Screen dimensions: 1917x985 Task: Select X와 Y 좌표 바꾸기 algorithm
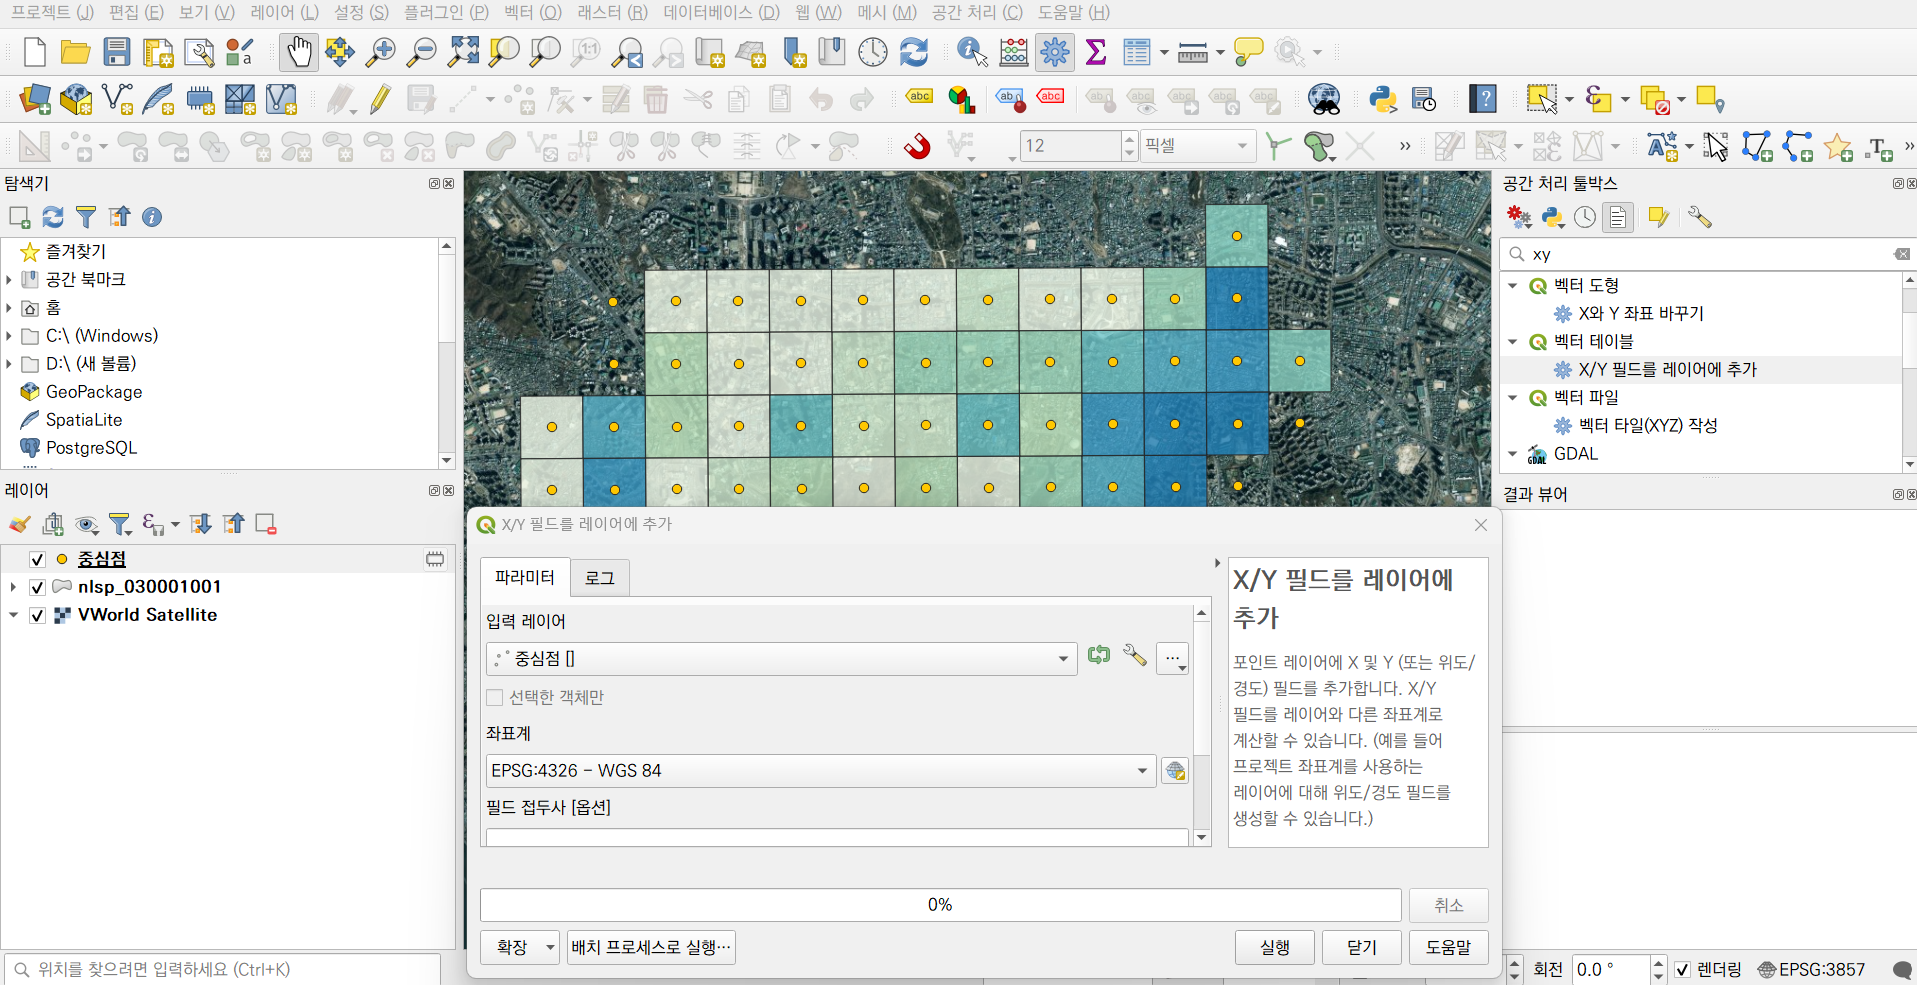1641,314
